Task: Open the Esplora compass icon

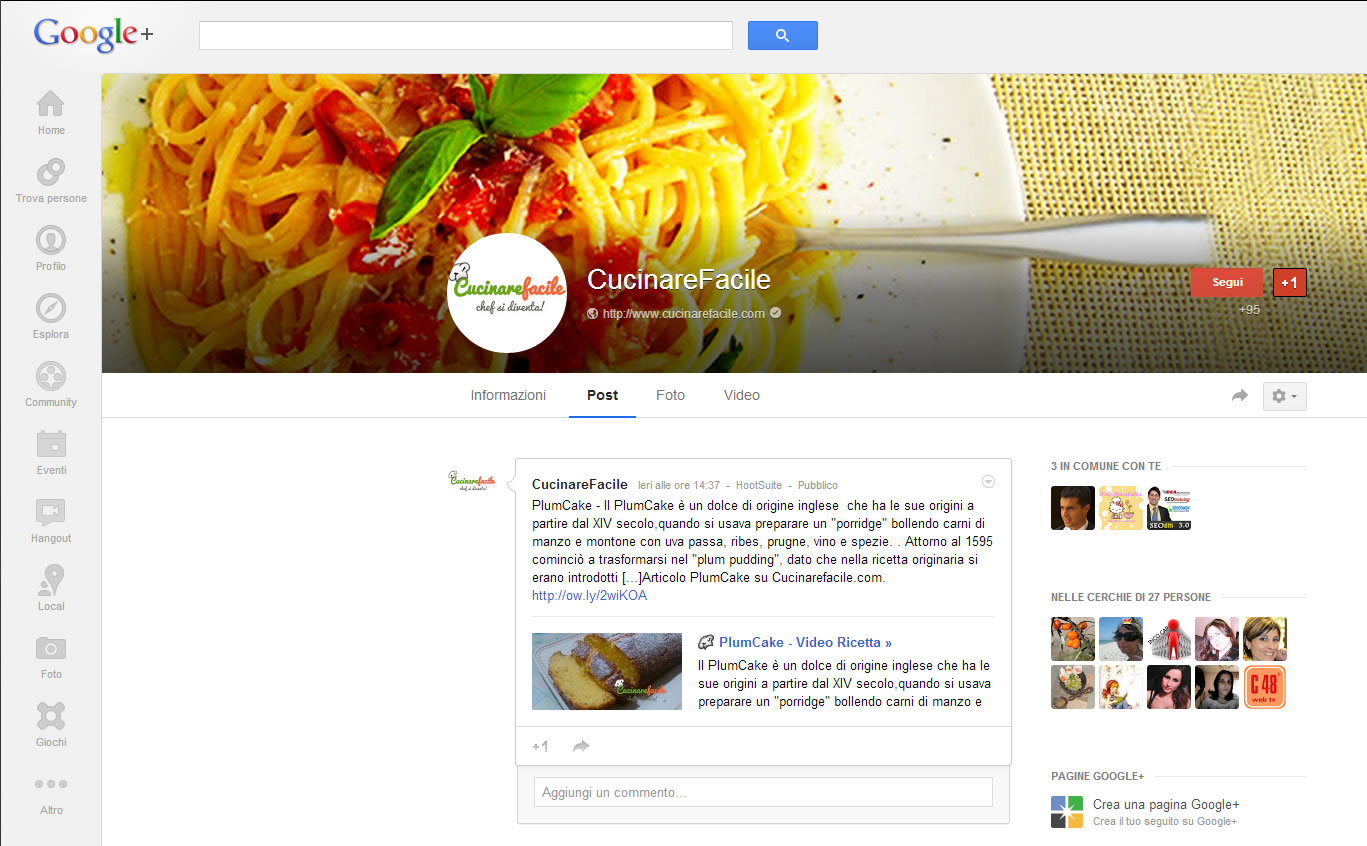Action: pyautogui.click(x=51, y=308)
